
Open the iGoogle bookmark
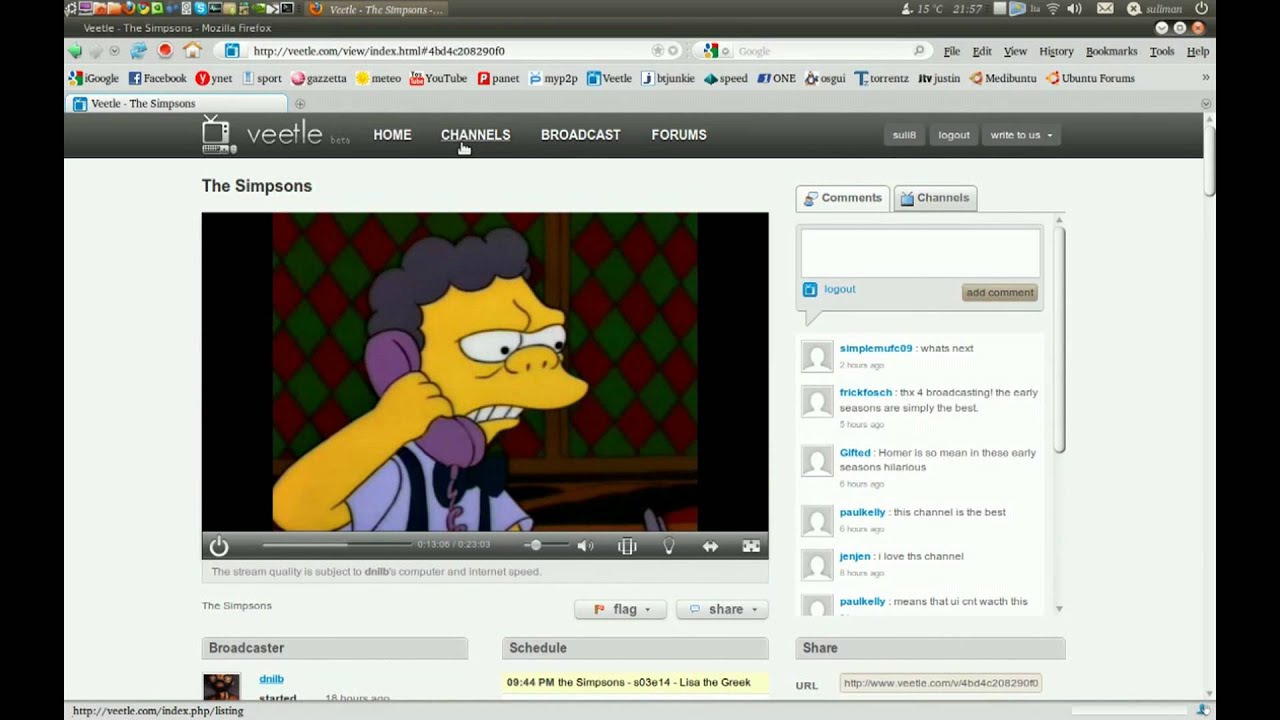click(93, 78)
